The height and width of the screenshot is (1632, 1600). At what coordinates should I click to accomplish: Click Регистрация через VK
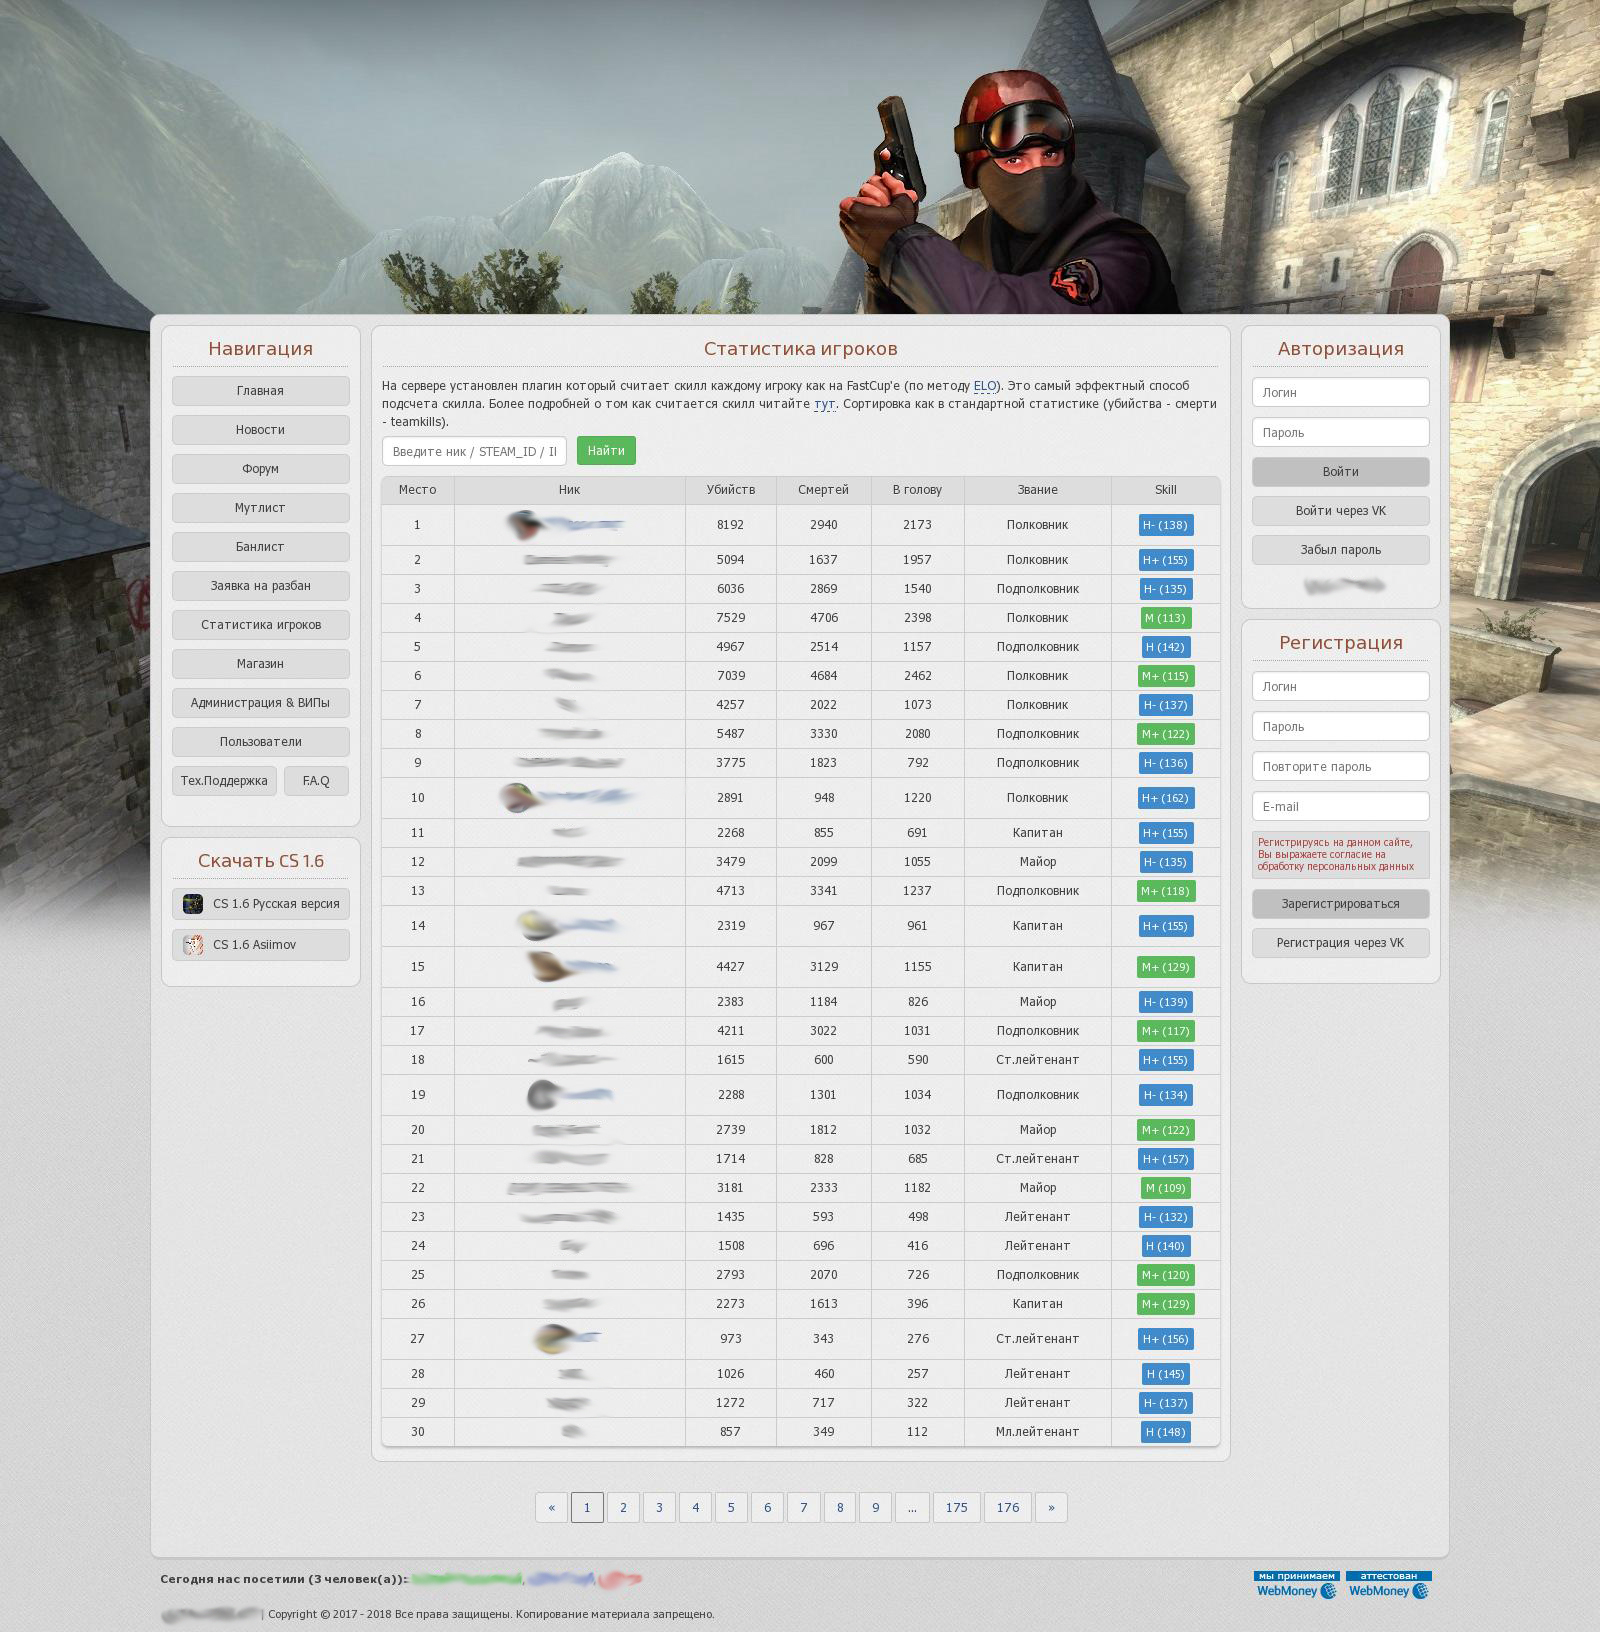pos(1340,943)
